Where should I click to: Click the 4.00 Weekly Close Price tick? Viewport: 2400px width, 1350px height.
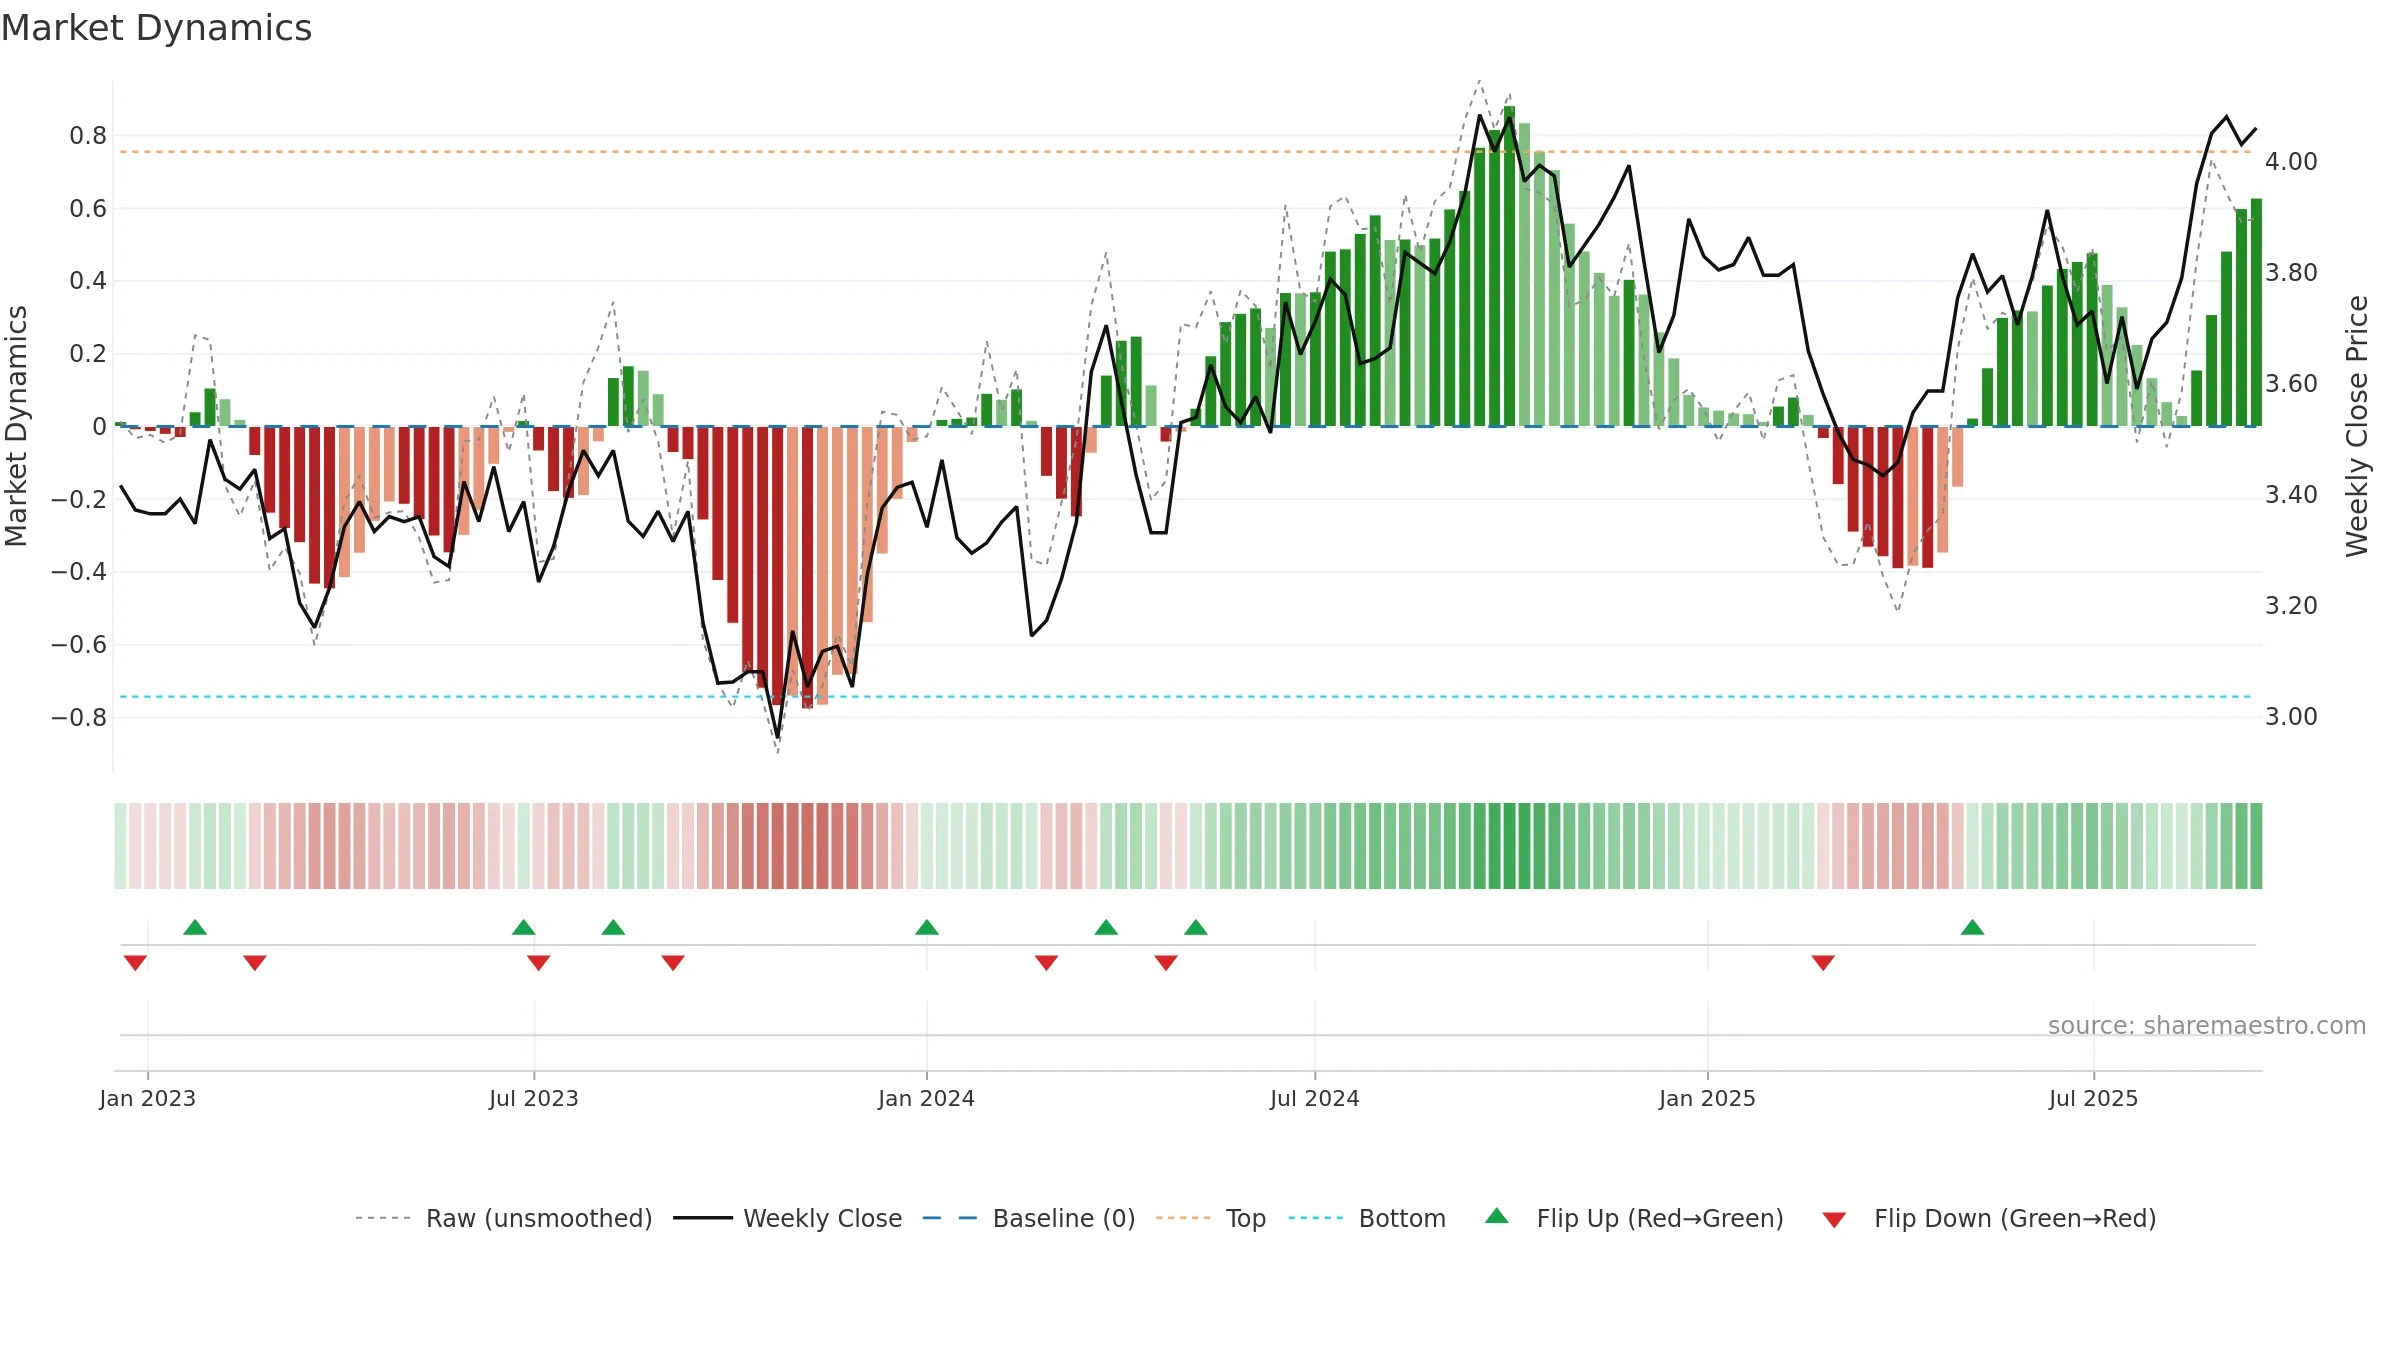2291,162
